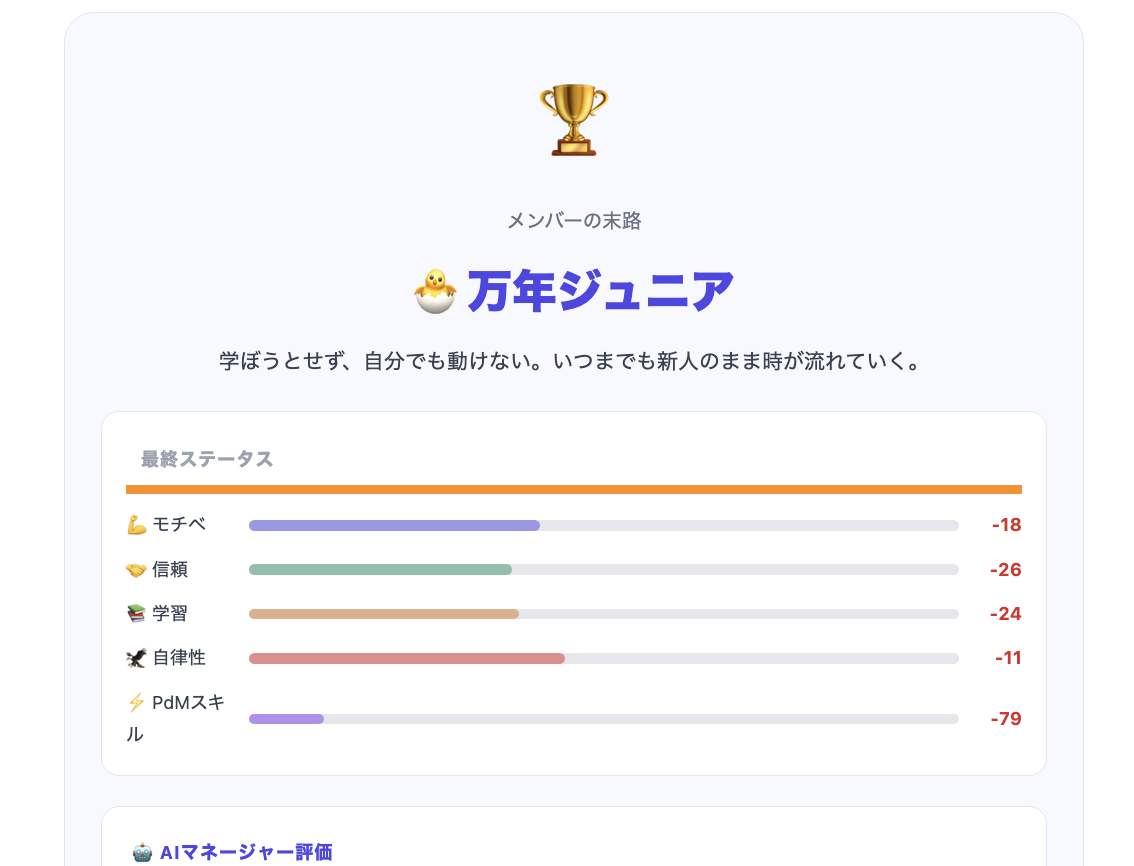Click the handshake icon beside 信頼

click(138, 569)
